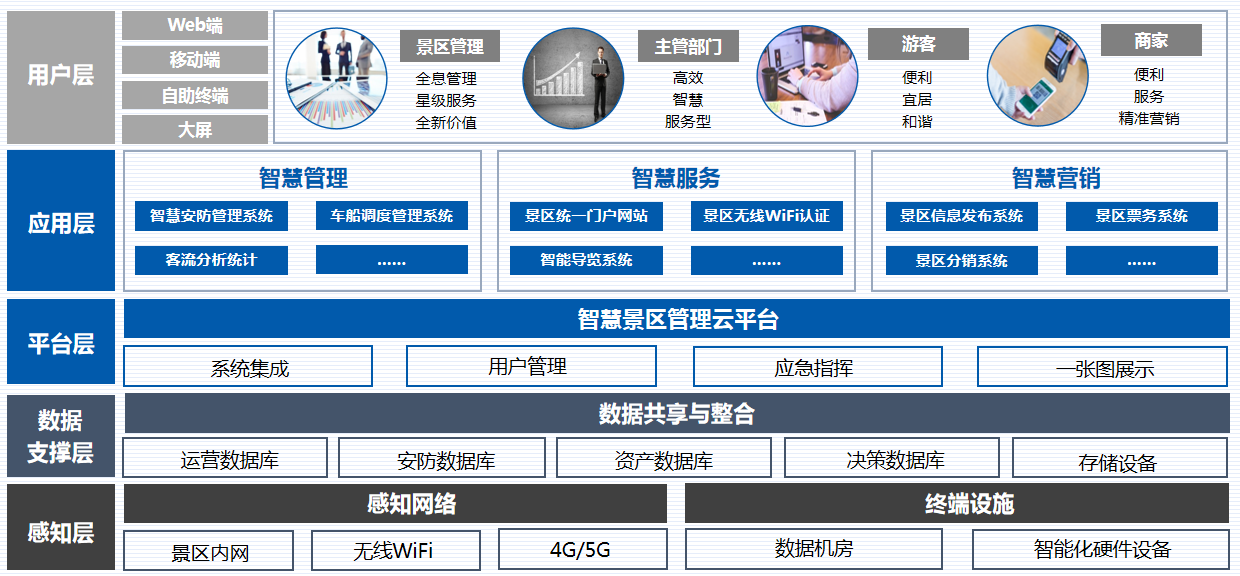Select the 移动端 box

[195, 60]
